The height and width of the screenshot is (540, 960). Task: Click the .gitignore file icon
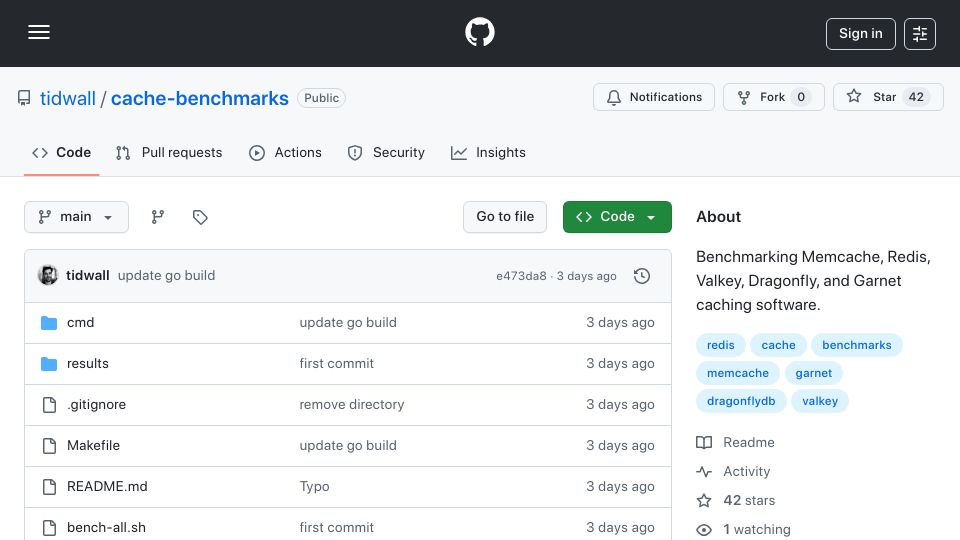point(49,405)
